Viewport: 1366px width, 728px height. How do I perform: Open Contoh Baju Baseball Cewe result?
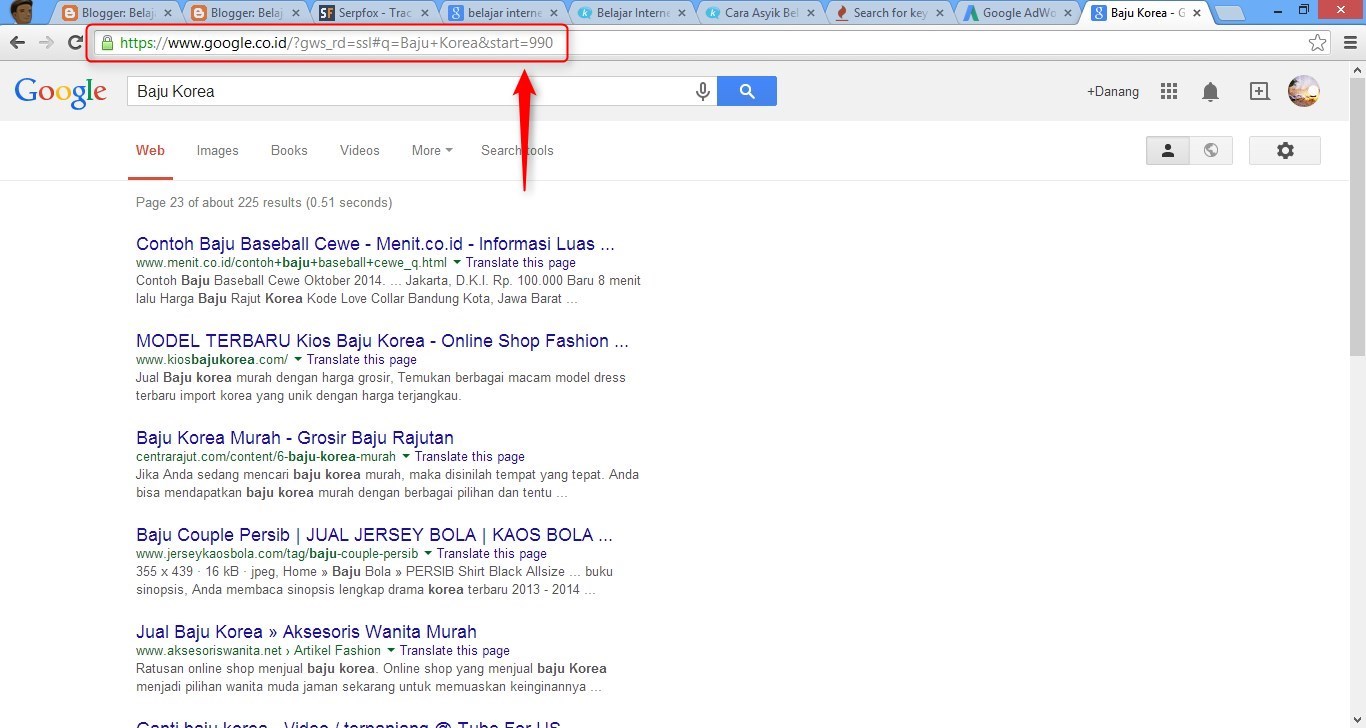pyautogui.click(x=375, y=244)
